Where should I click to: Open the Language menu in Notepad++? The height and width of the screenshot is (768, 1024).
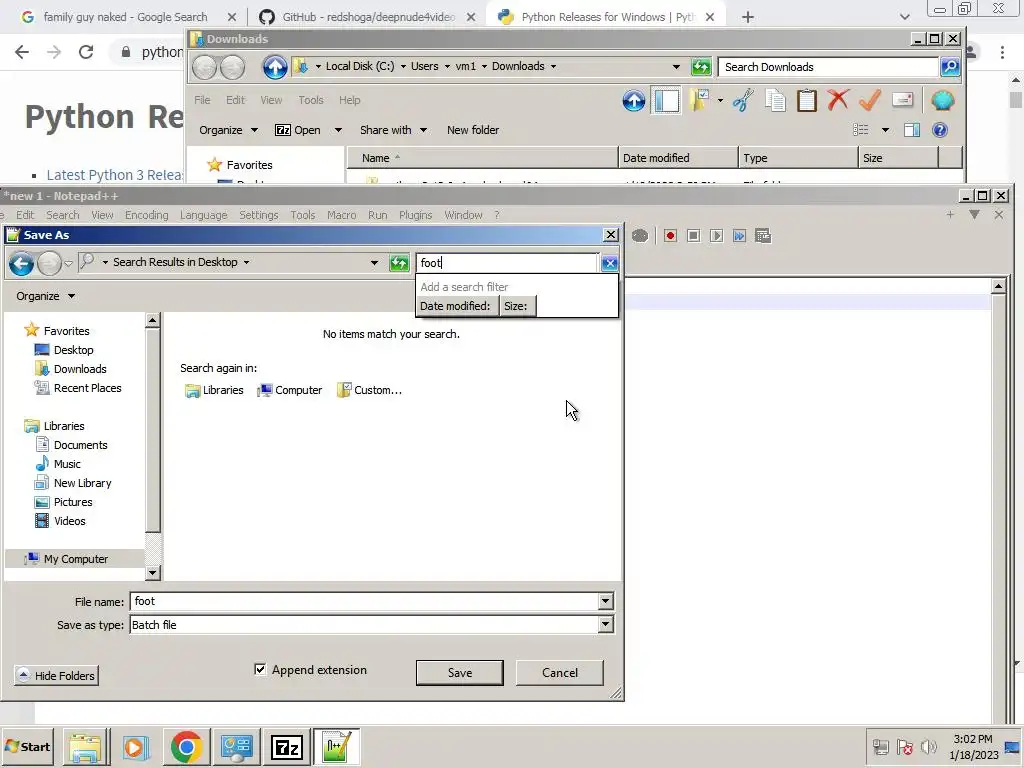coord(204,215)
